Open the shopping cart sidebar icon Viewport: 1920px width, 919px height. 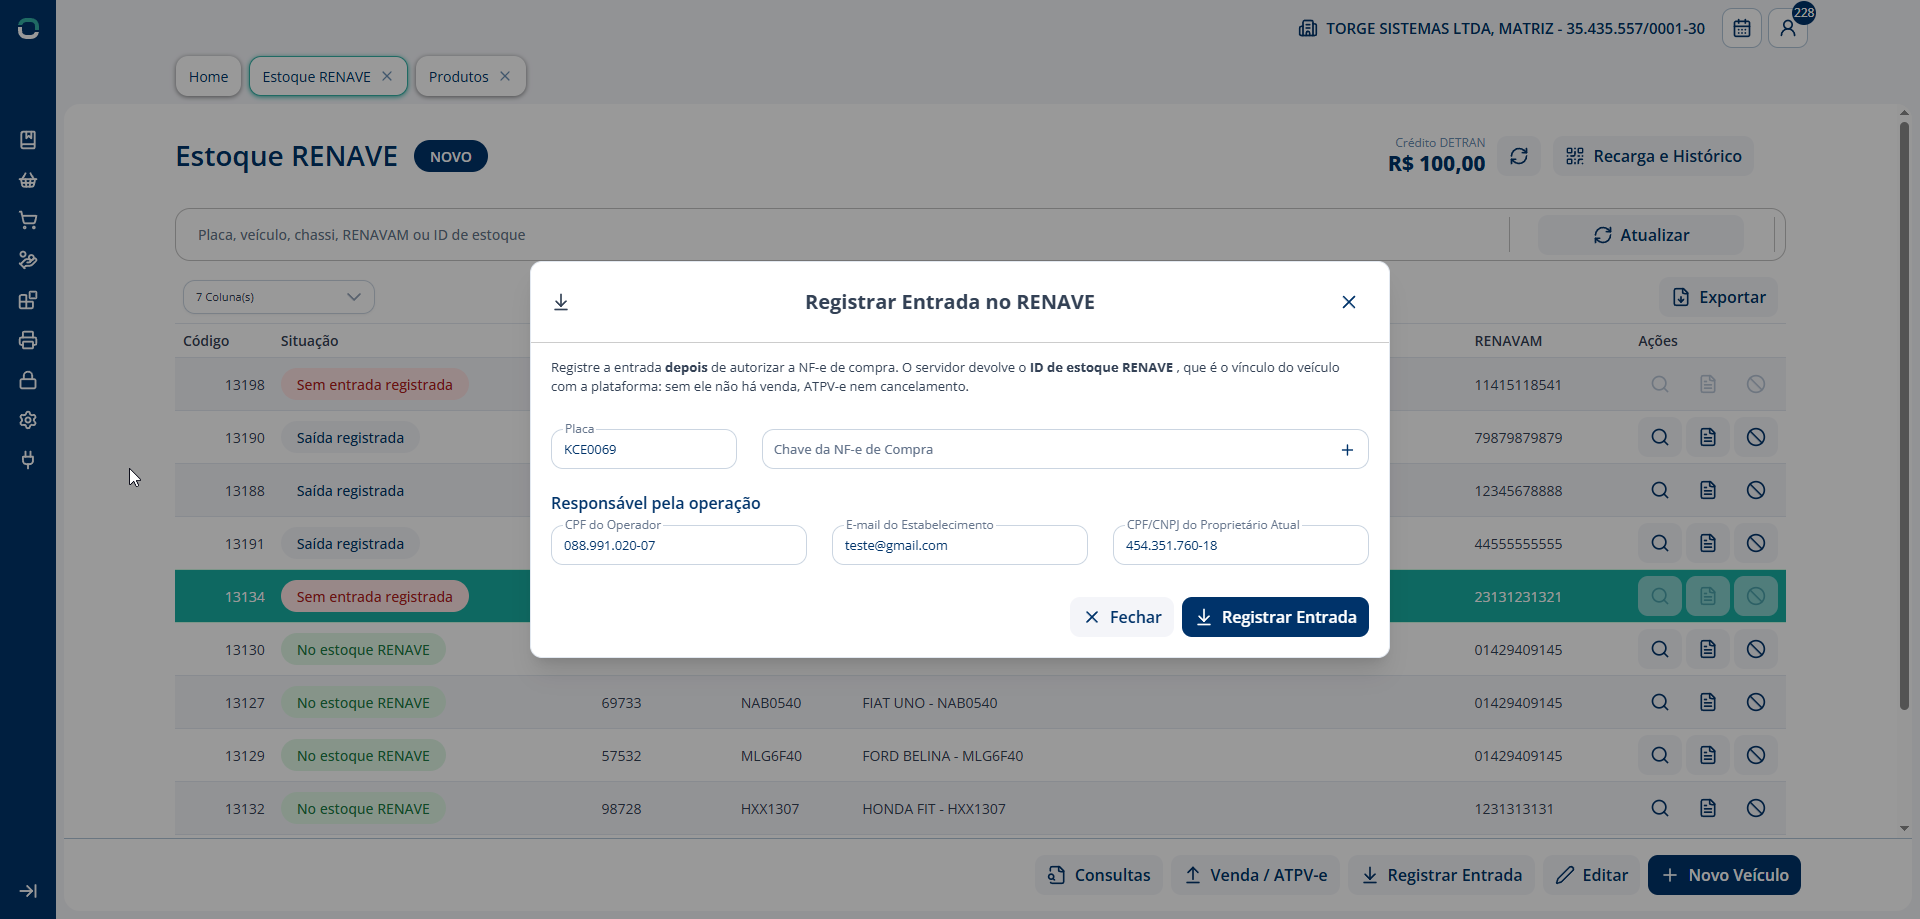click(28, 220)
